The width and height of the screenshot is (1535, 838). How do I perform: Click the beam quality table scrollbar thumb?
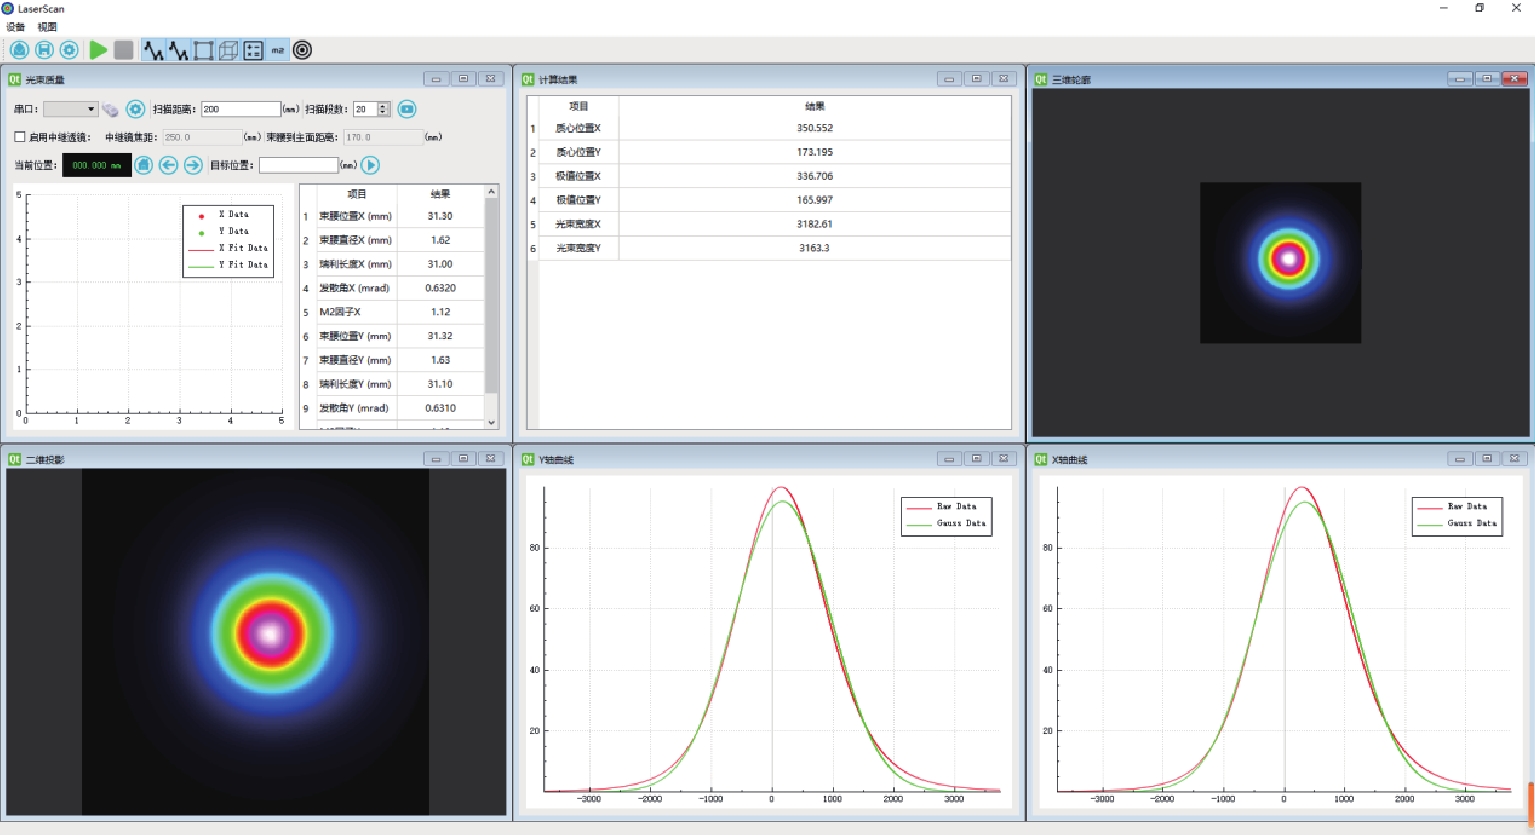491,296
